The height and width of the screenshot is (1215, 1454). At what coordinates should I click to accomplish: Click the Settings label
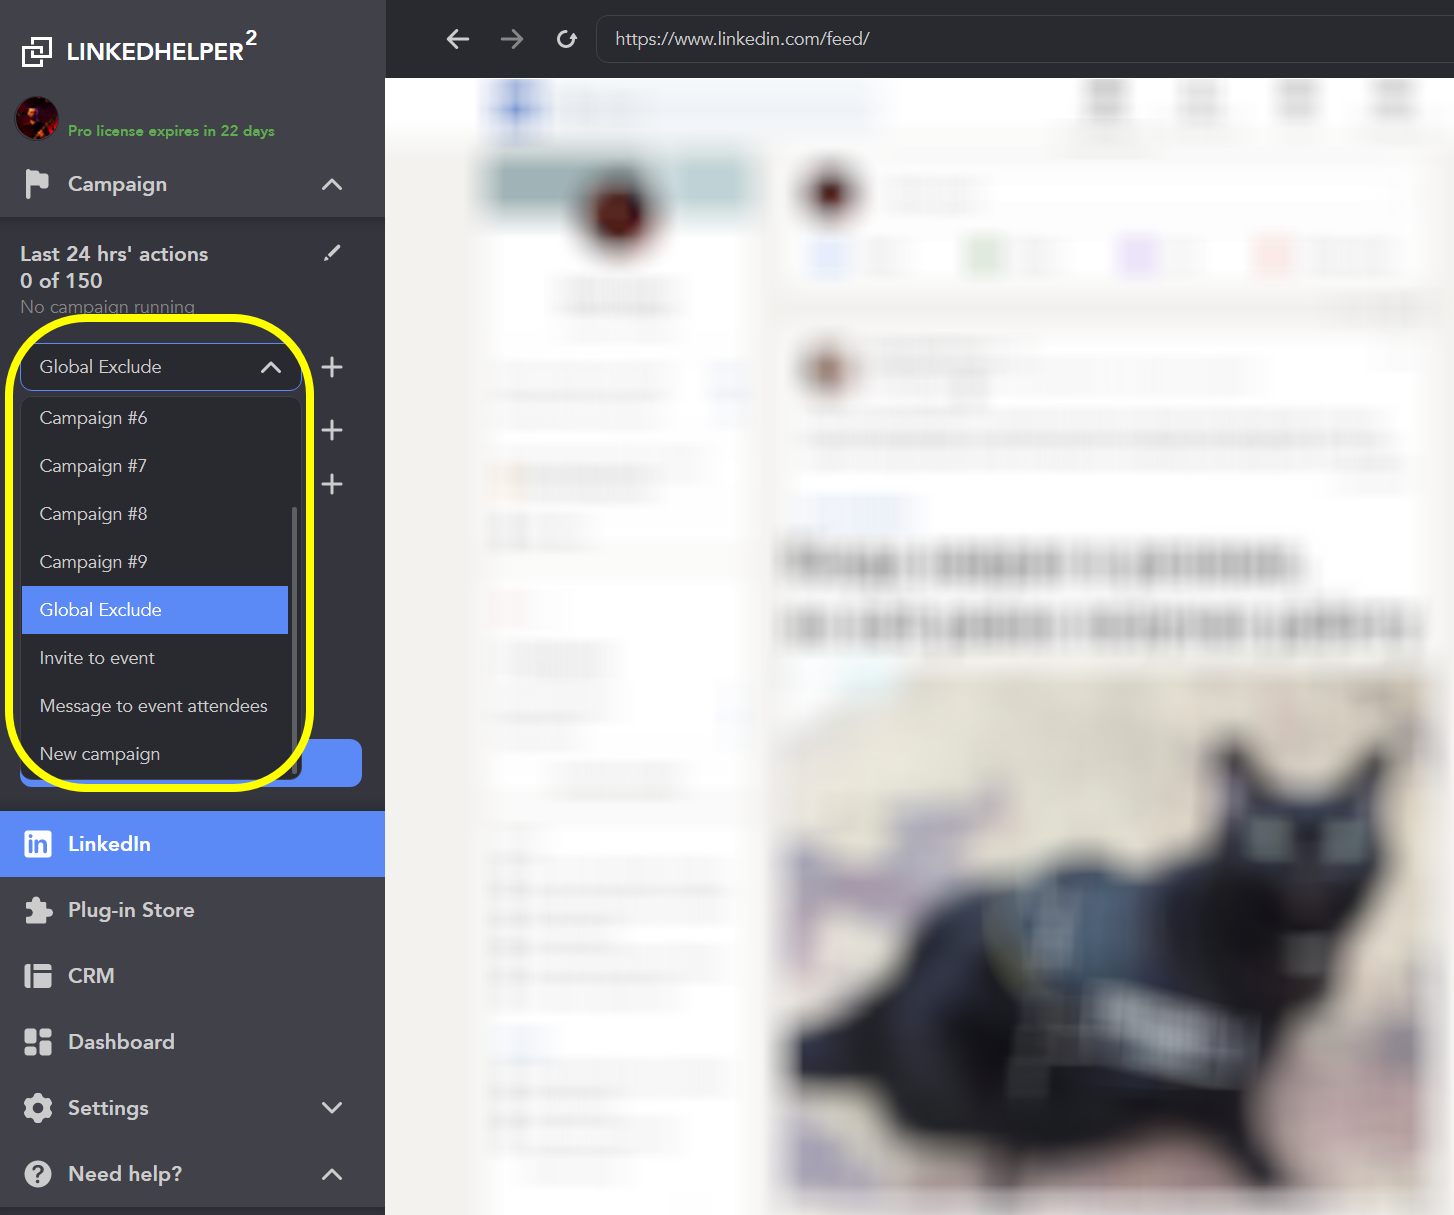click(108, 1108)
